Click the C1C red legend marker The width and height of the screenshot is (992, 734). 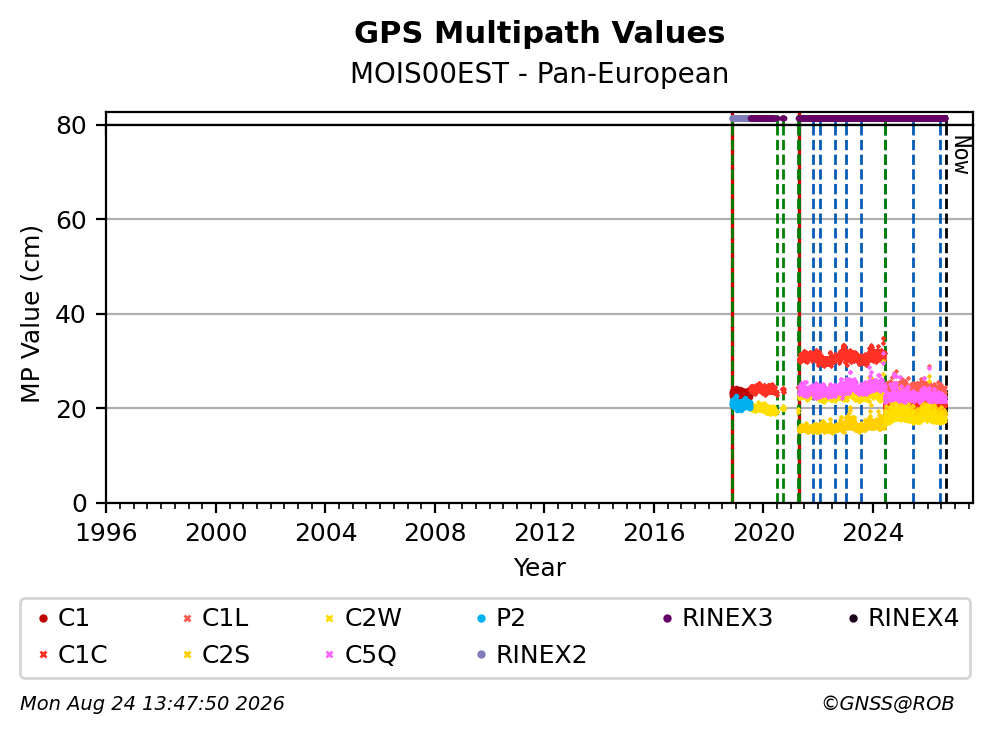(x=43, y=654)
